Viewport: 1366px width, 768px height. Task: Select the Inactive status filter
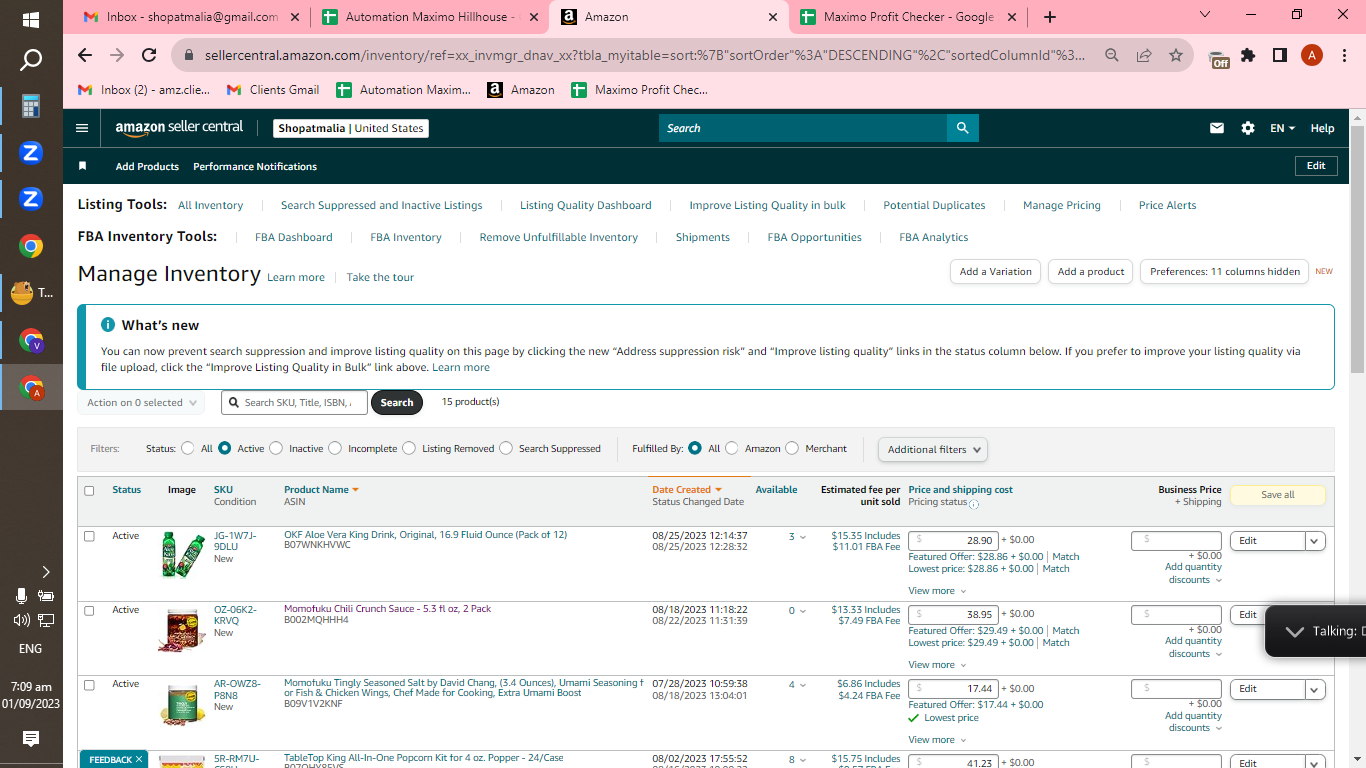click(276, 449)
